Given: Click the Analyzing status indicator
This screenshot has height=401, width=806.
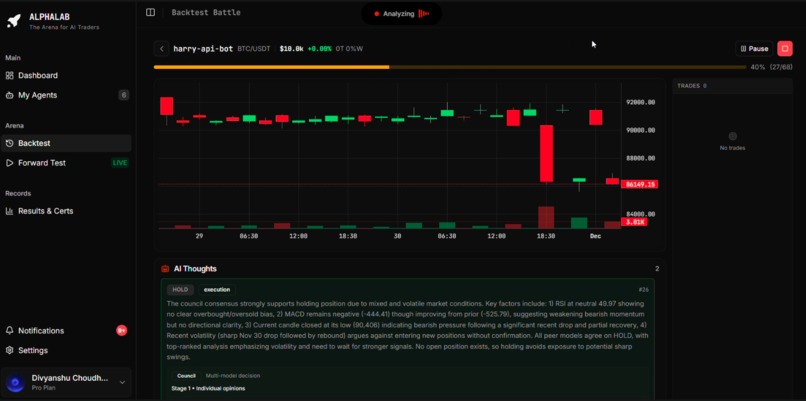Looking at the screenshot, I should pyautogui.click(x=401, y=14).
